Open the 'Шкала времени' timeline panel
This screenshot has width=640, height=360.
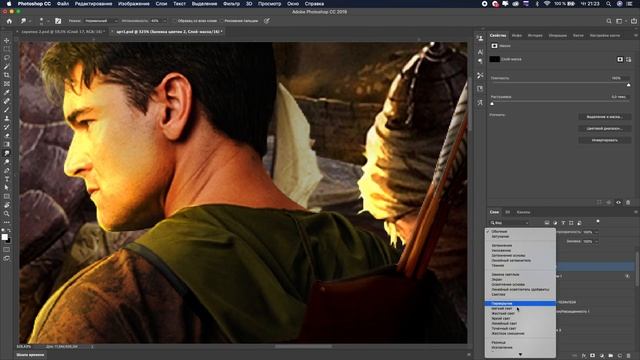click(30, 355)
